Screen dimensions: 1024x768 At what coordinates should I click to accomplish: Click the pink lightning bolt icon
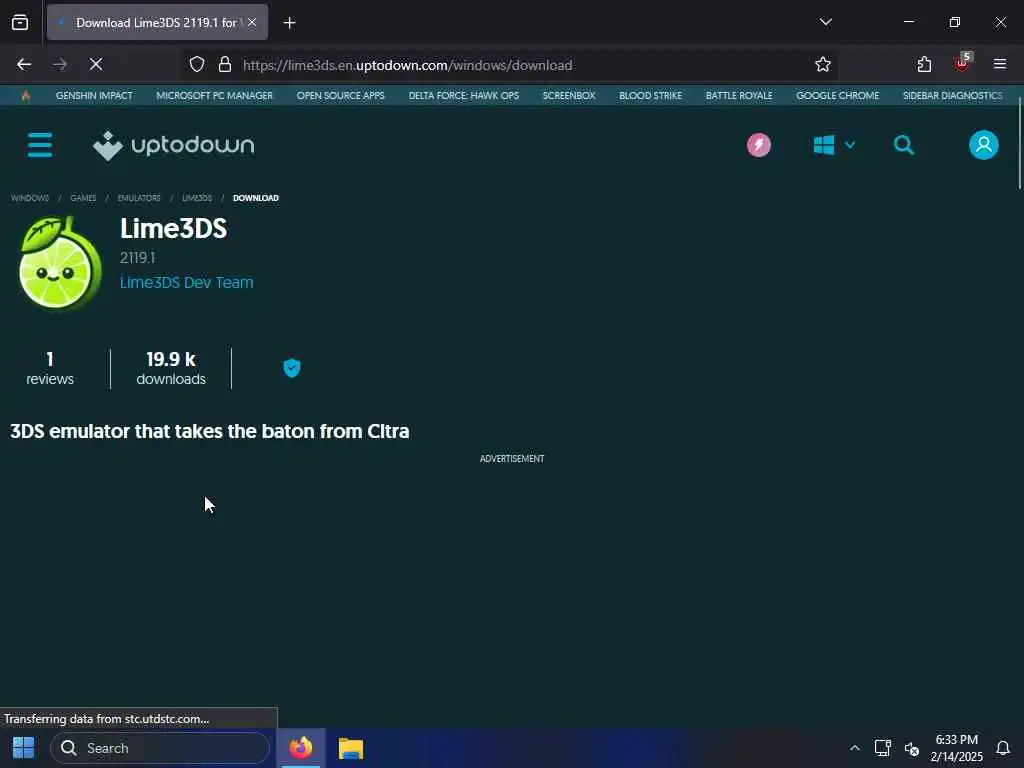759,145
